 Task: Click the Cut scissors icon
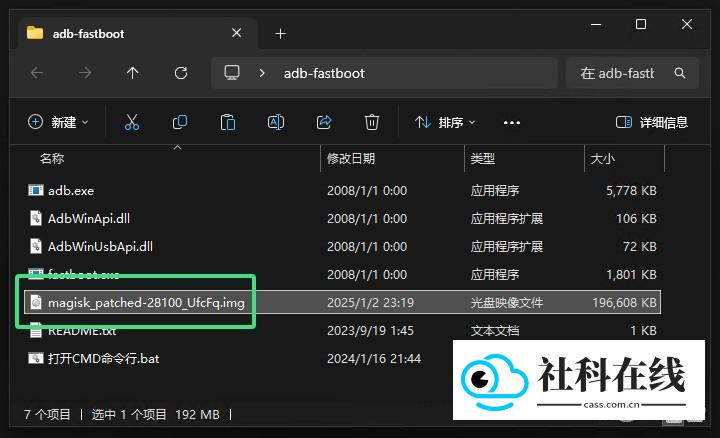point(132,122)
